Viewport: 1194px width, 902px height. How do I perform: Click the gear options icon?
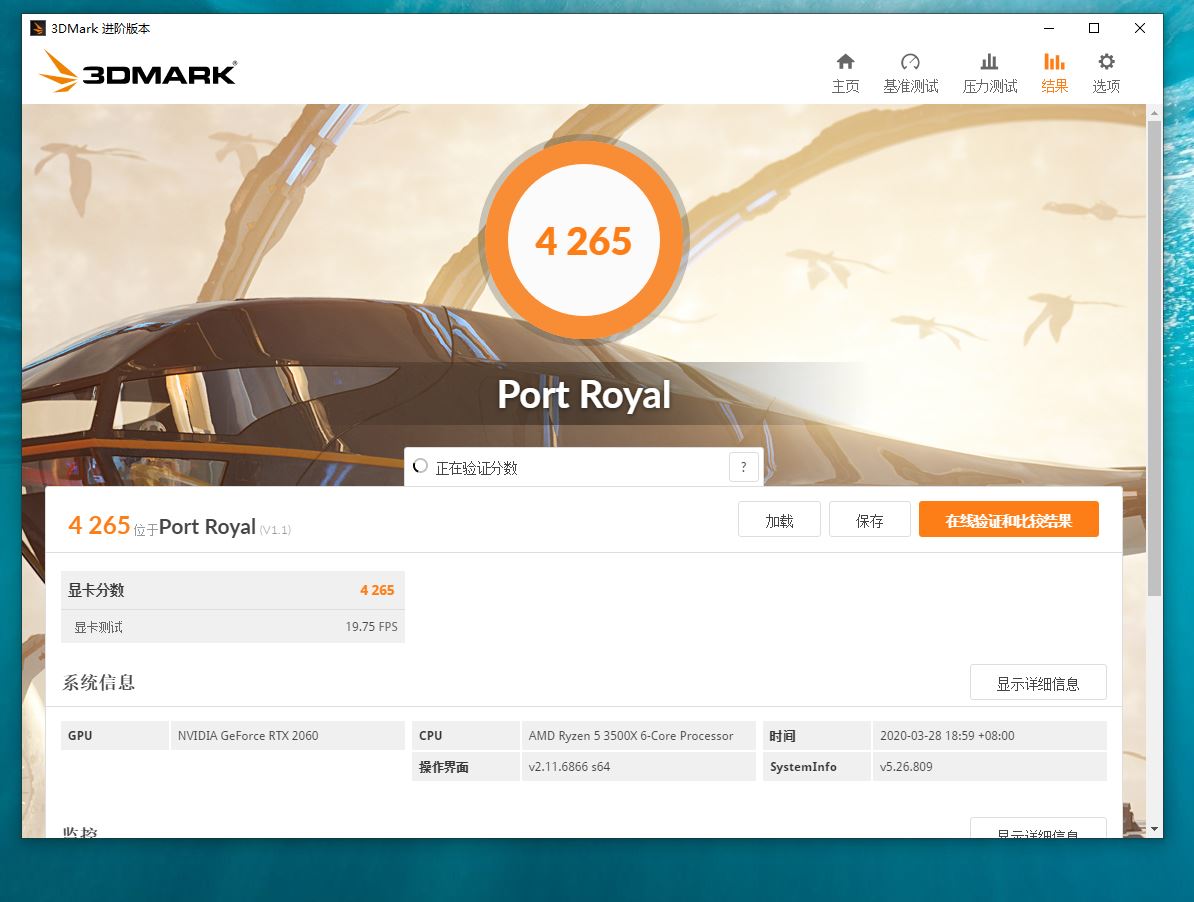(1106, 62)
